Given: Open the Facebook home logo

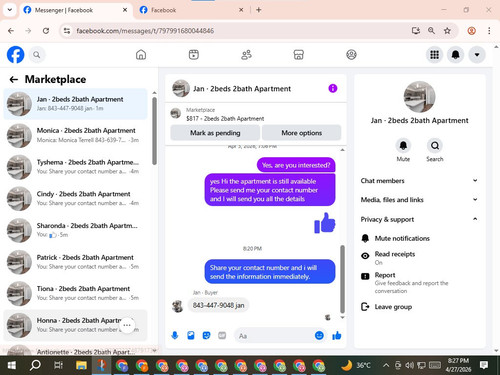Looking at the screenshot, I should 16,55.
